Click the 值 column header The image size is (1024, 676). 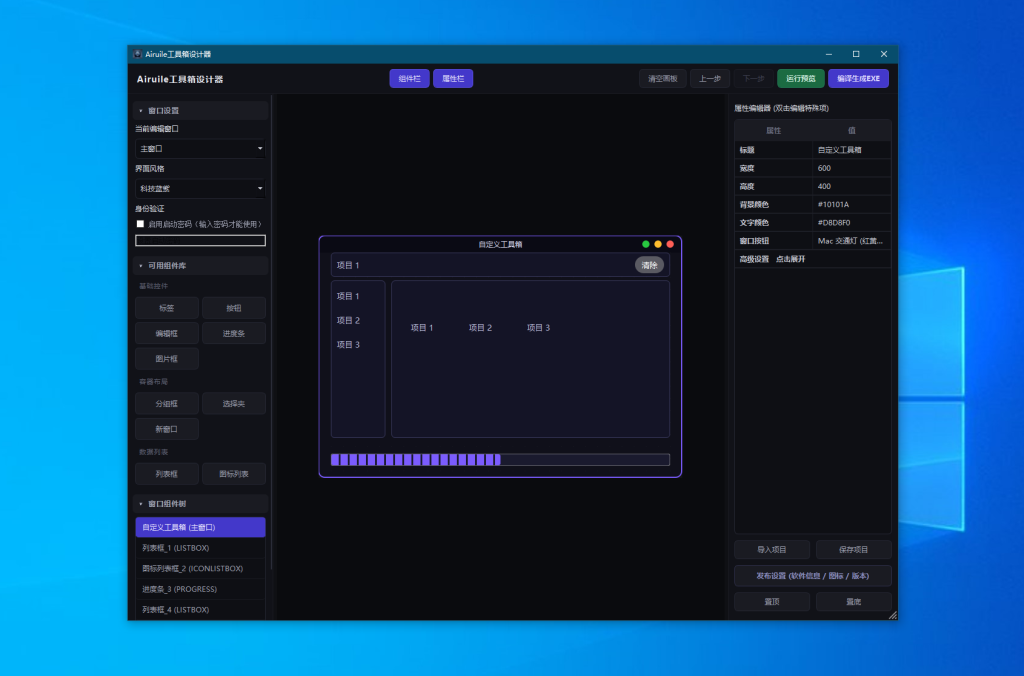[852, 131]
